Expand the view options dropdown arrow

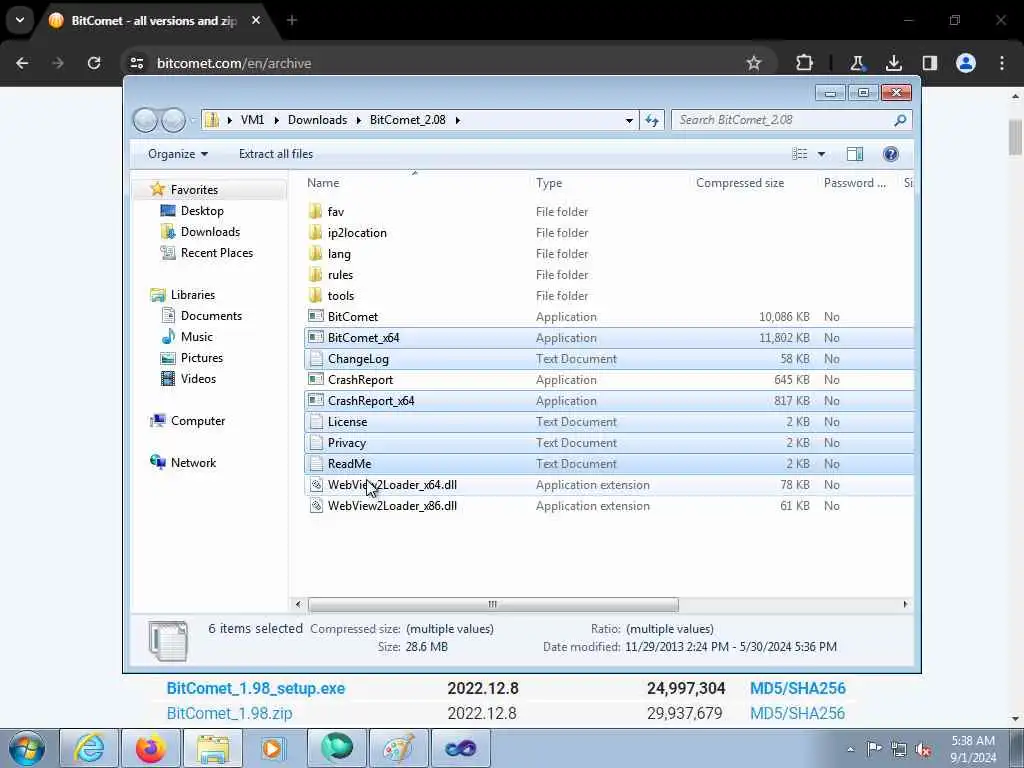[x=822, y=154]
